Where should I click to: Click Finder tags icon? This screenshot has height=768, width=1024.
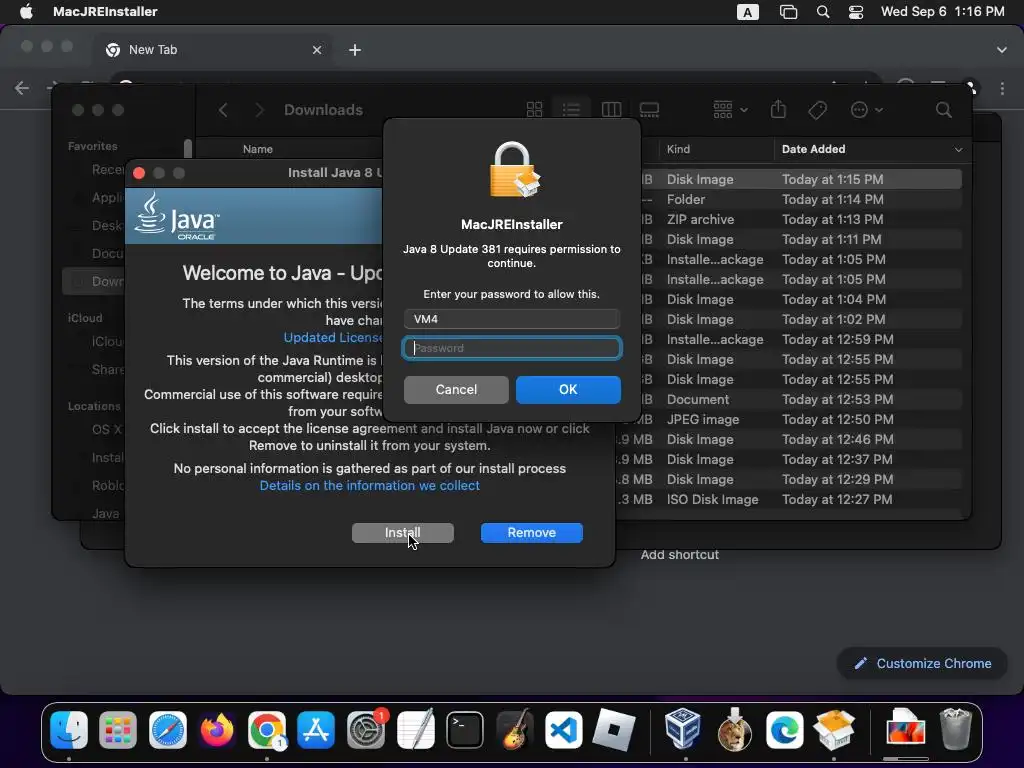[818, 110]
